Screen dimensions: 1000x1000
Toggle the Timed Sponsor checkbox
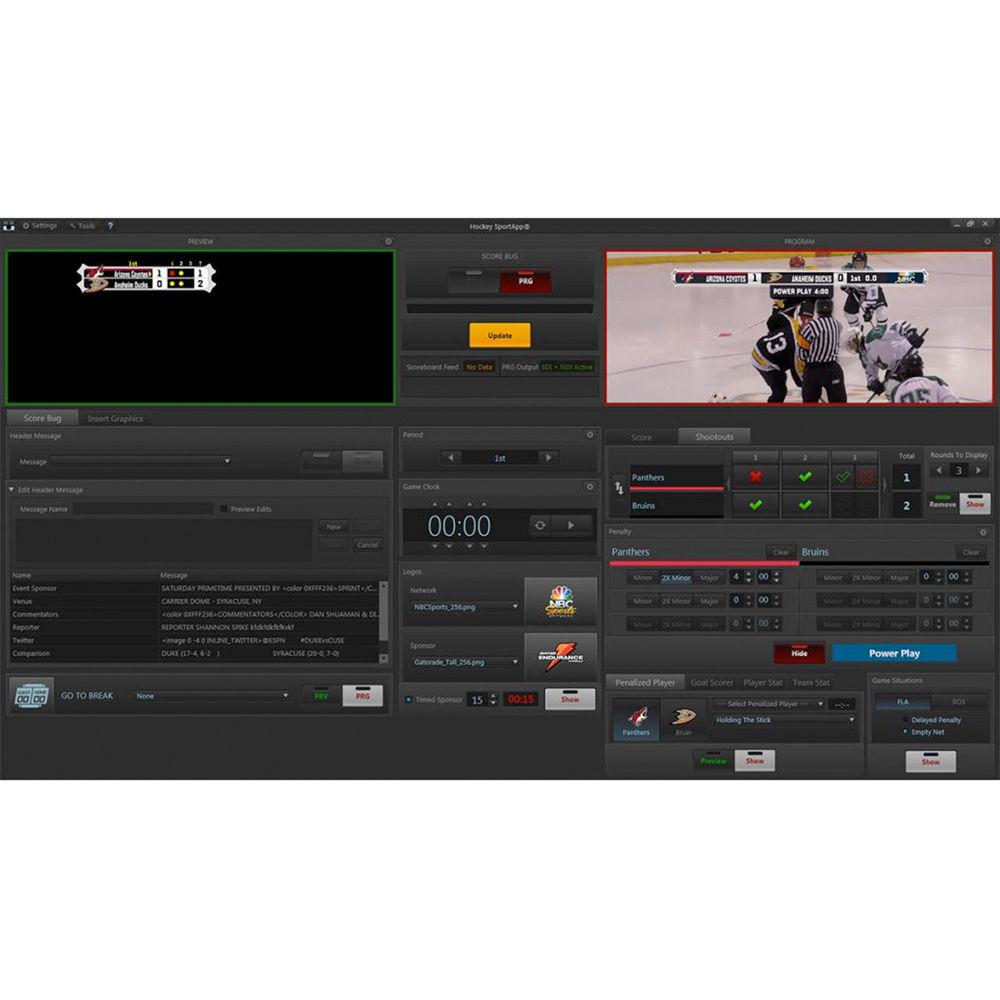[409, 700]
